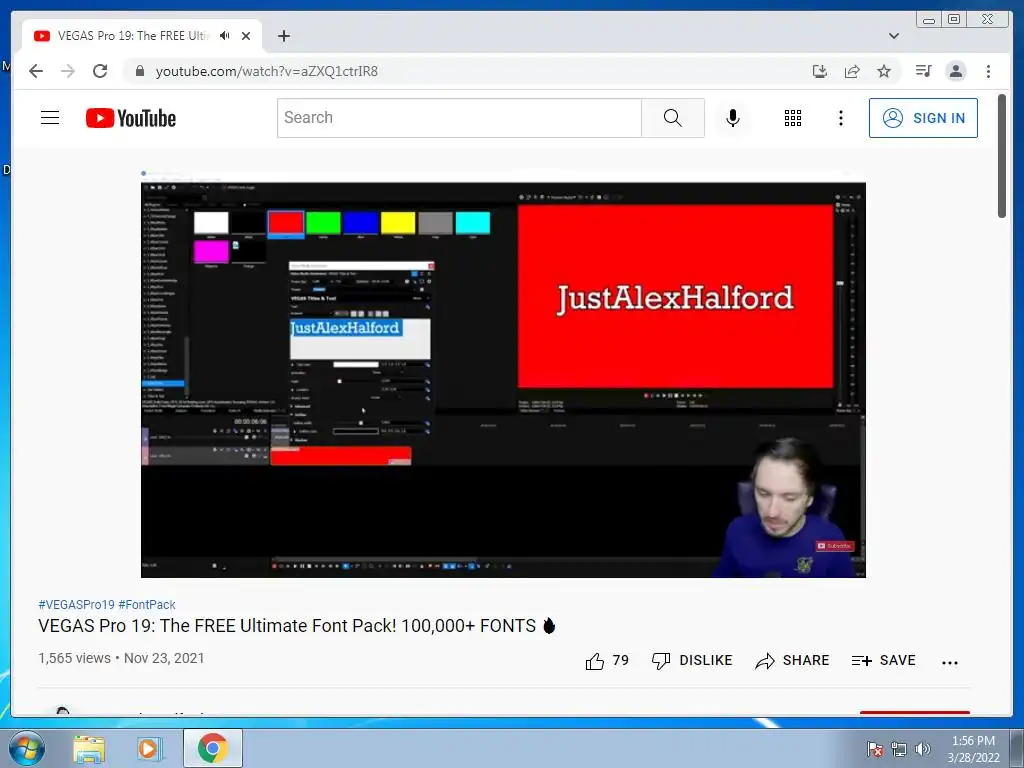This screenshot has height=768, width=1024.
Task: Go to YouTube home via the logo
Action: point(131,118)
